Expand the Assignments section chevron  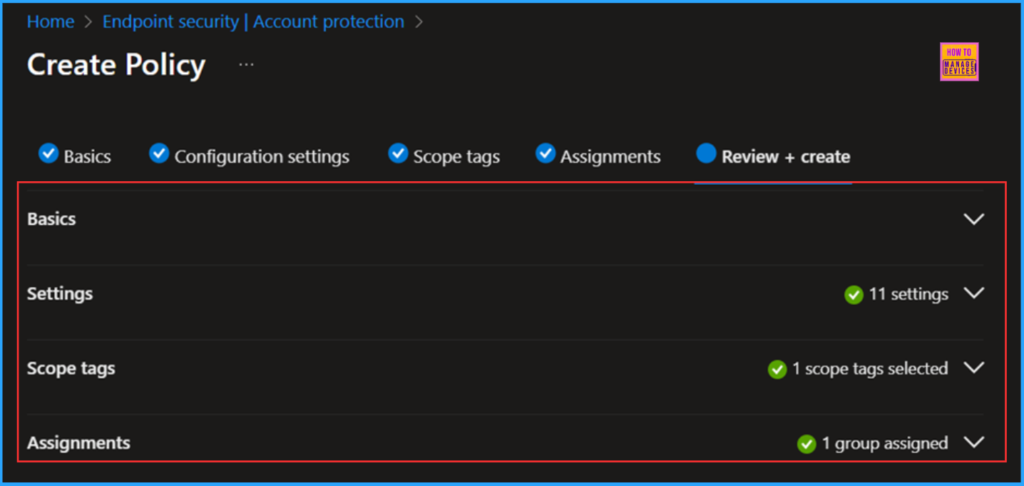[974, 443]
